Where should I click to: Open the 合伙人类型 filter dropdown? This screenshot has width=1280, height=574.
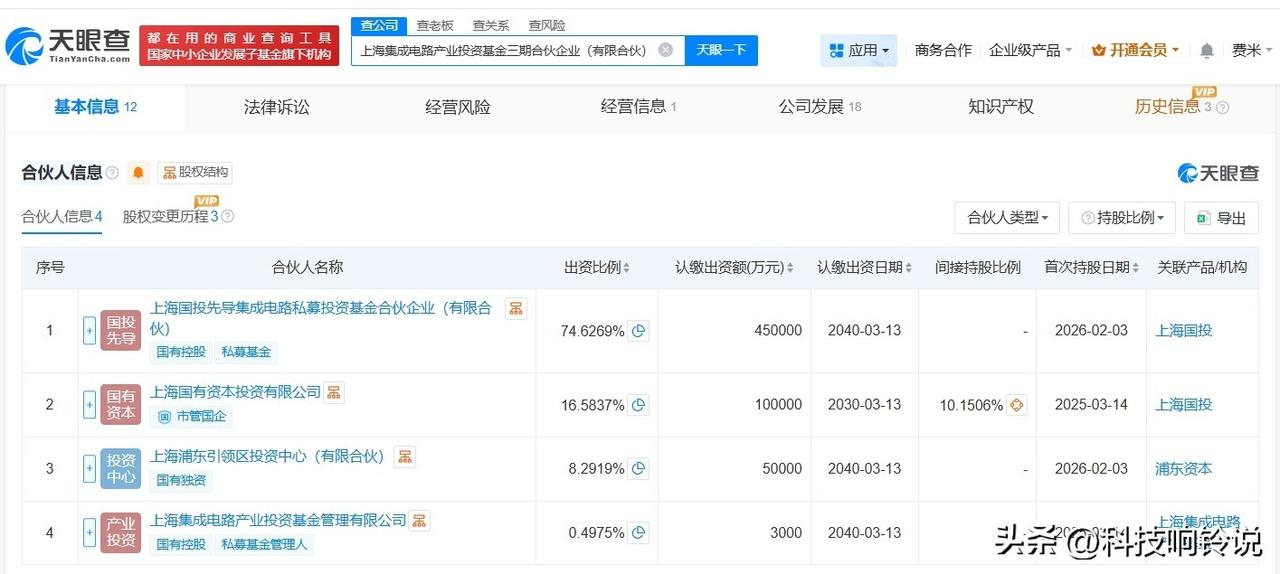click(x=1007, y=217)
